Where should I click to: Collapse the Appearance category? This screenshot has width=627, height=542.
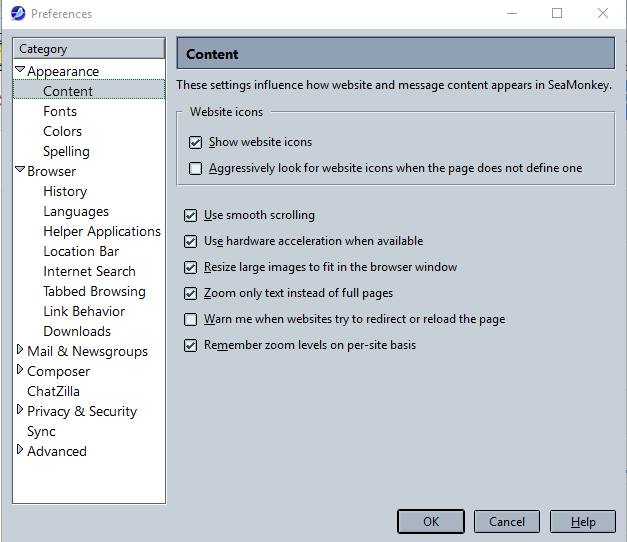point(20,71)
